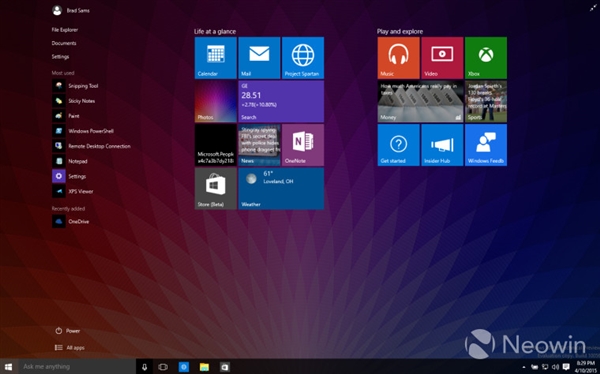600x374 pixels.
Task: Open the Insider Hub tile
Action: pyautogui.click(x=442, y=145)
